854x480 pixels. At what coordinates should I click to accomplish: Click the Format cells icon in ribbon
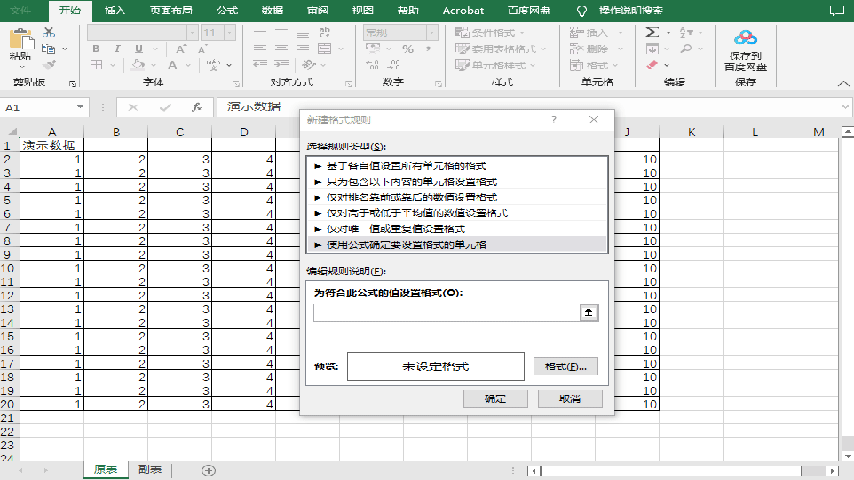click(577, 65)
